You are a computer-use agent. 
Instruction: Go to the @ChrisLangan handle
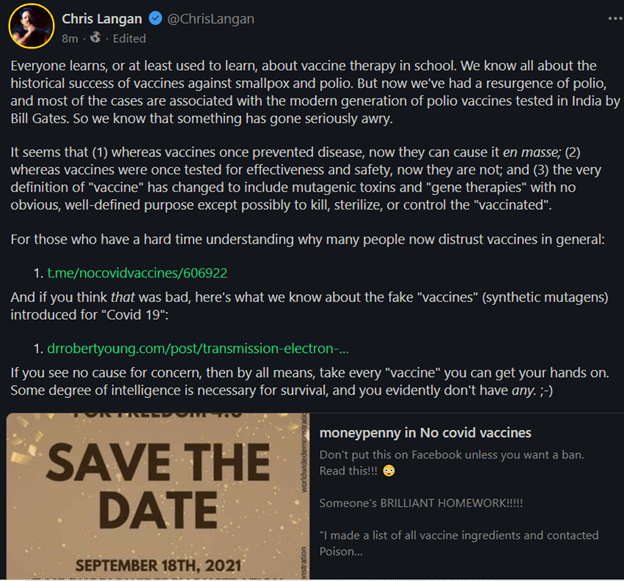tap(213, 19)
